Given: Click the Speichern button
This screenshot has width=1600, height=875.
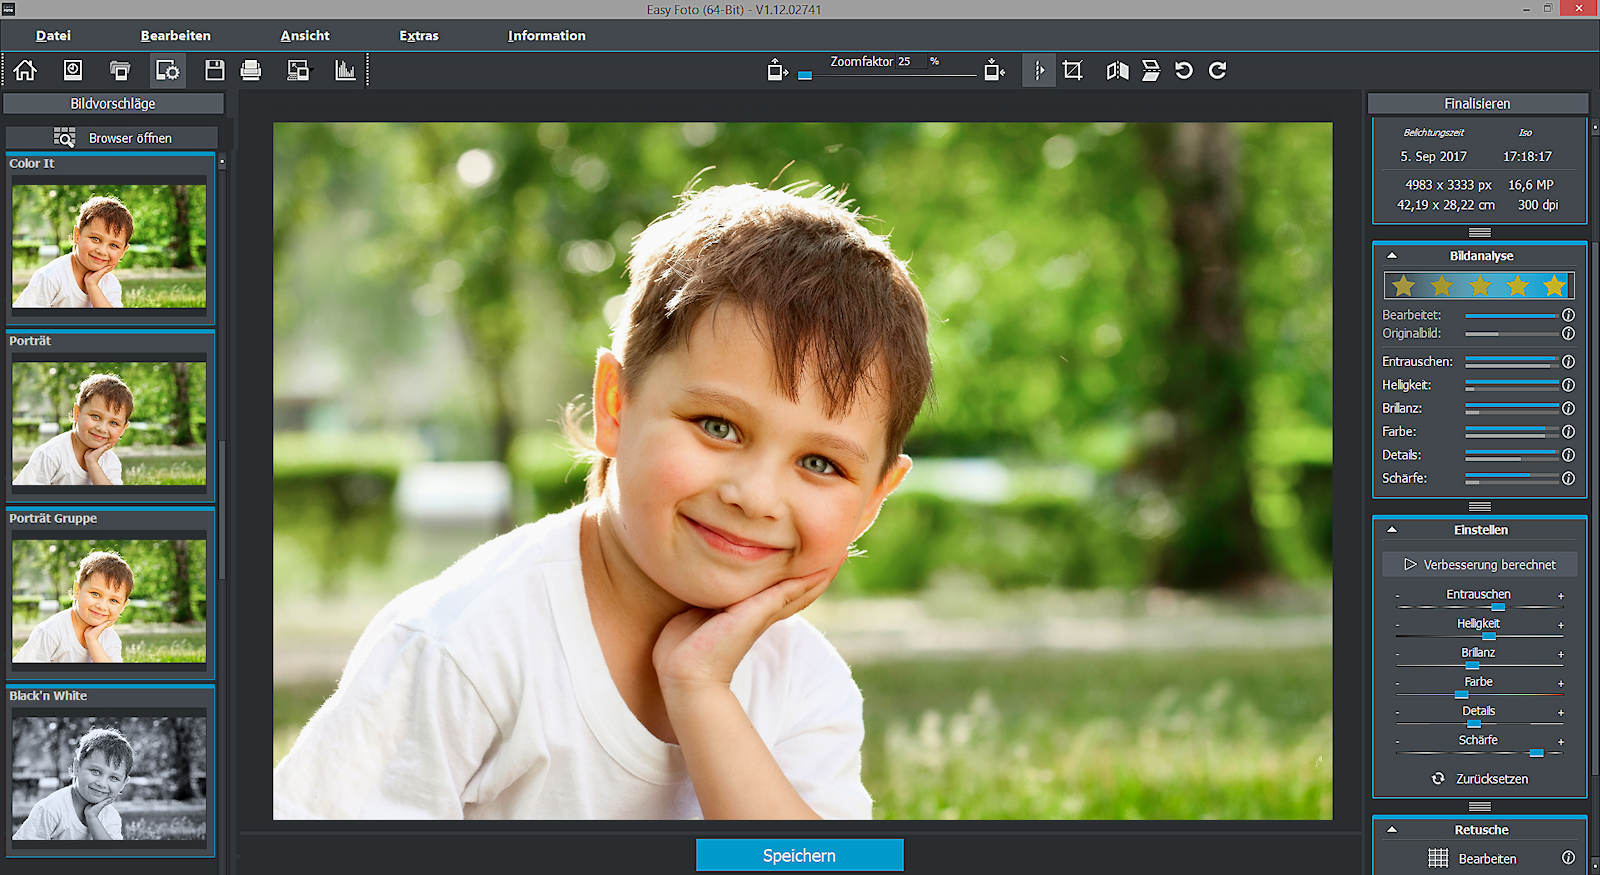Looking at the screenshot, I should 799,855.
